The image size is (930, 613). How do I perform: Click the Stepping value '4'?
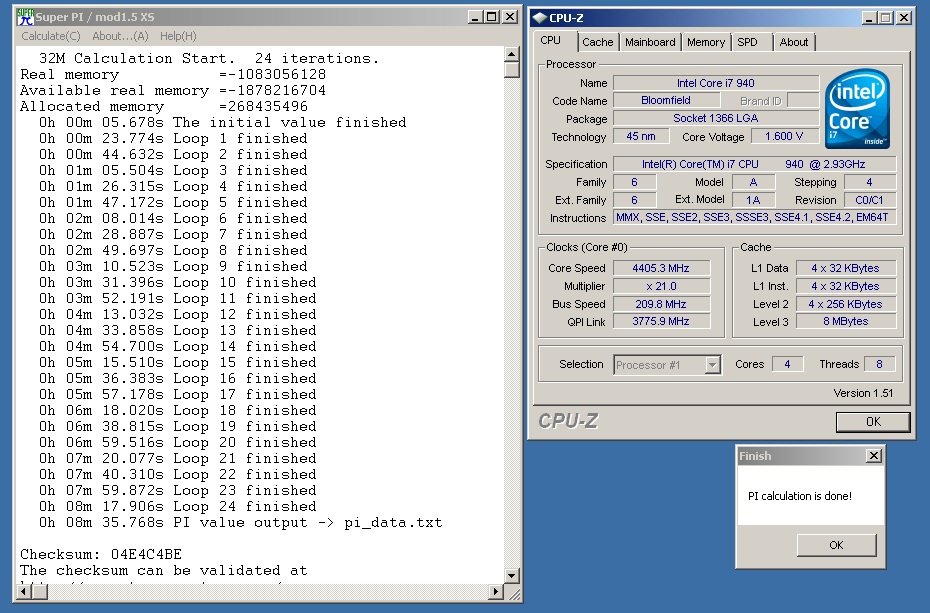pyautogui.click(x=870, y=182)
